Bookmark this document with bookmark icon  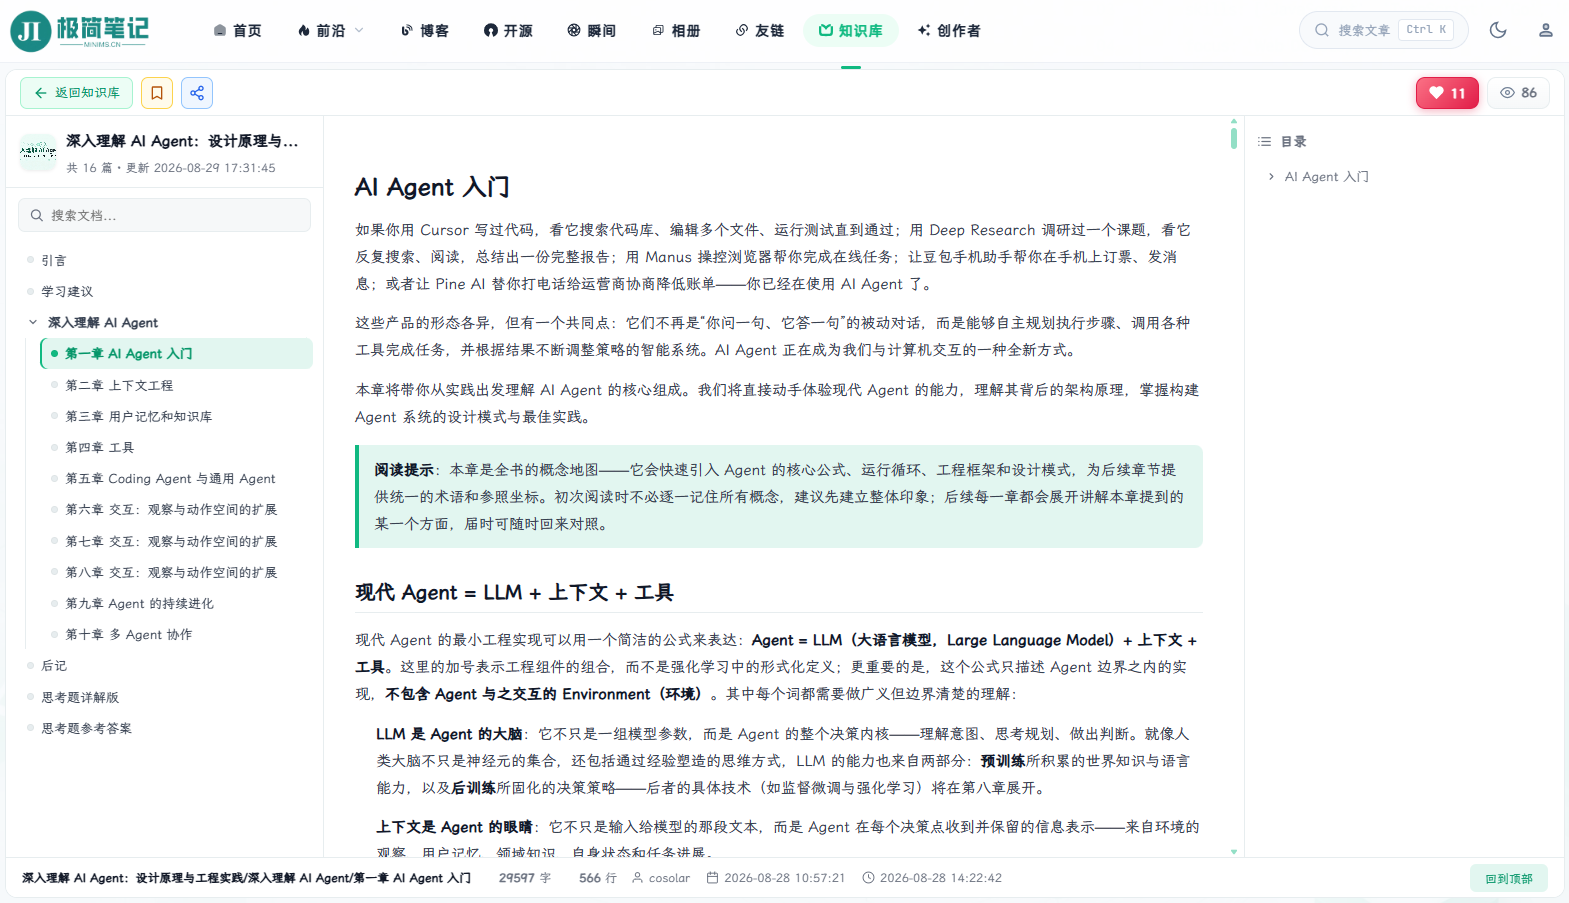(157, 93)
